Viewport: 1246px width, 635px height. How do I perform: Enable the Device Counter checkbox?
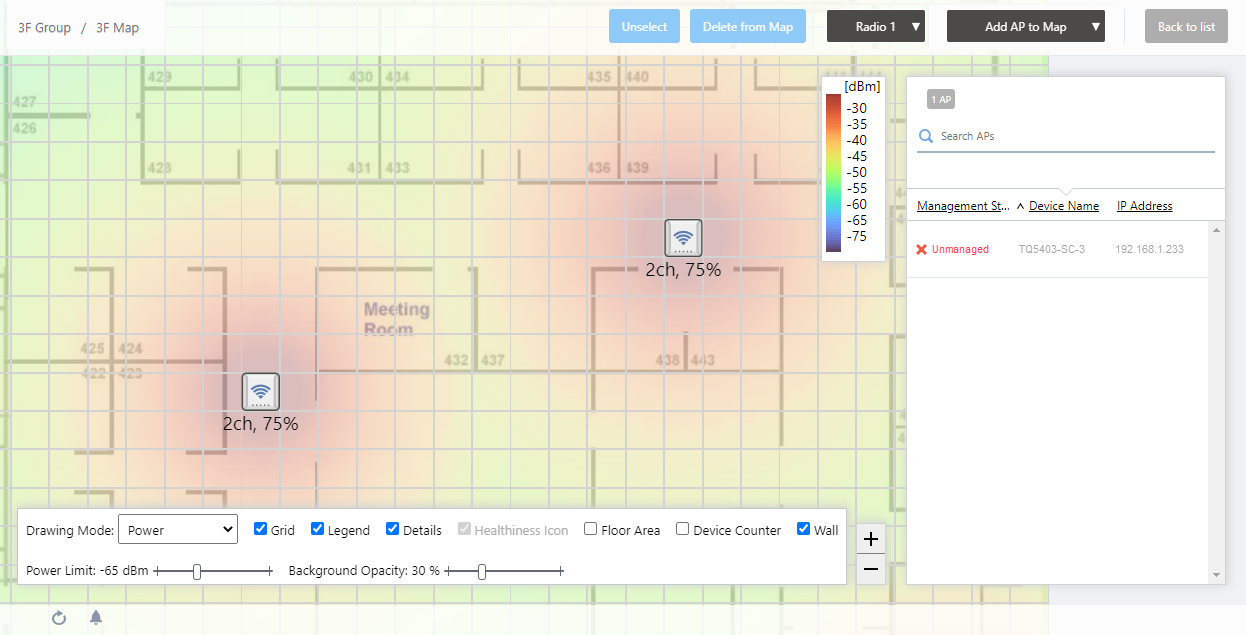point(682,529)
